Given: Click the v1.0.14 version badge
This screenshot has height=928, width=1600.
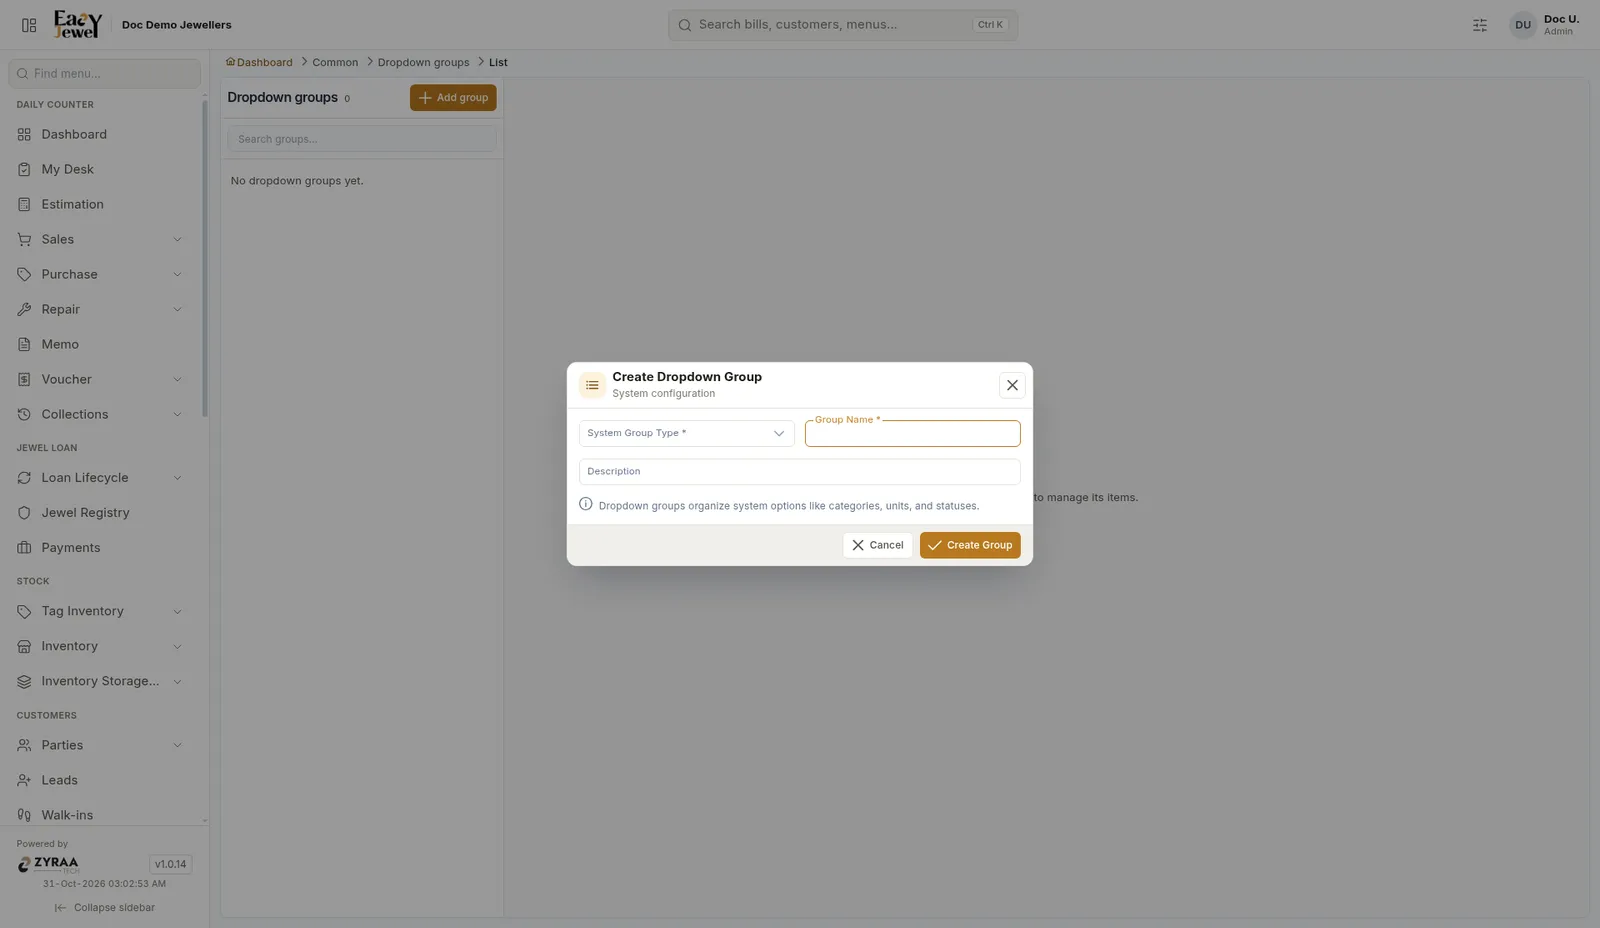Looking at the screenshot, I should (170, 864).
